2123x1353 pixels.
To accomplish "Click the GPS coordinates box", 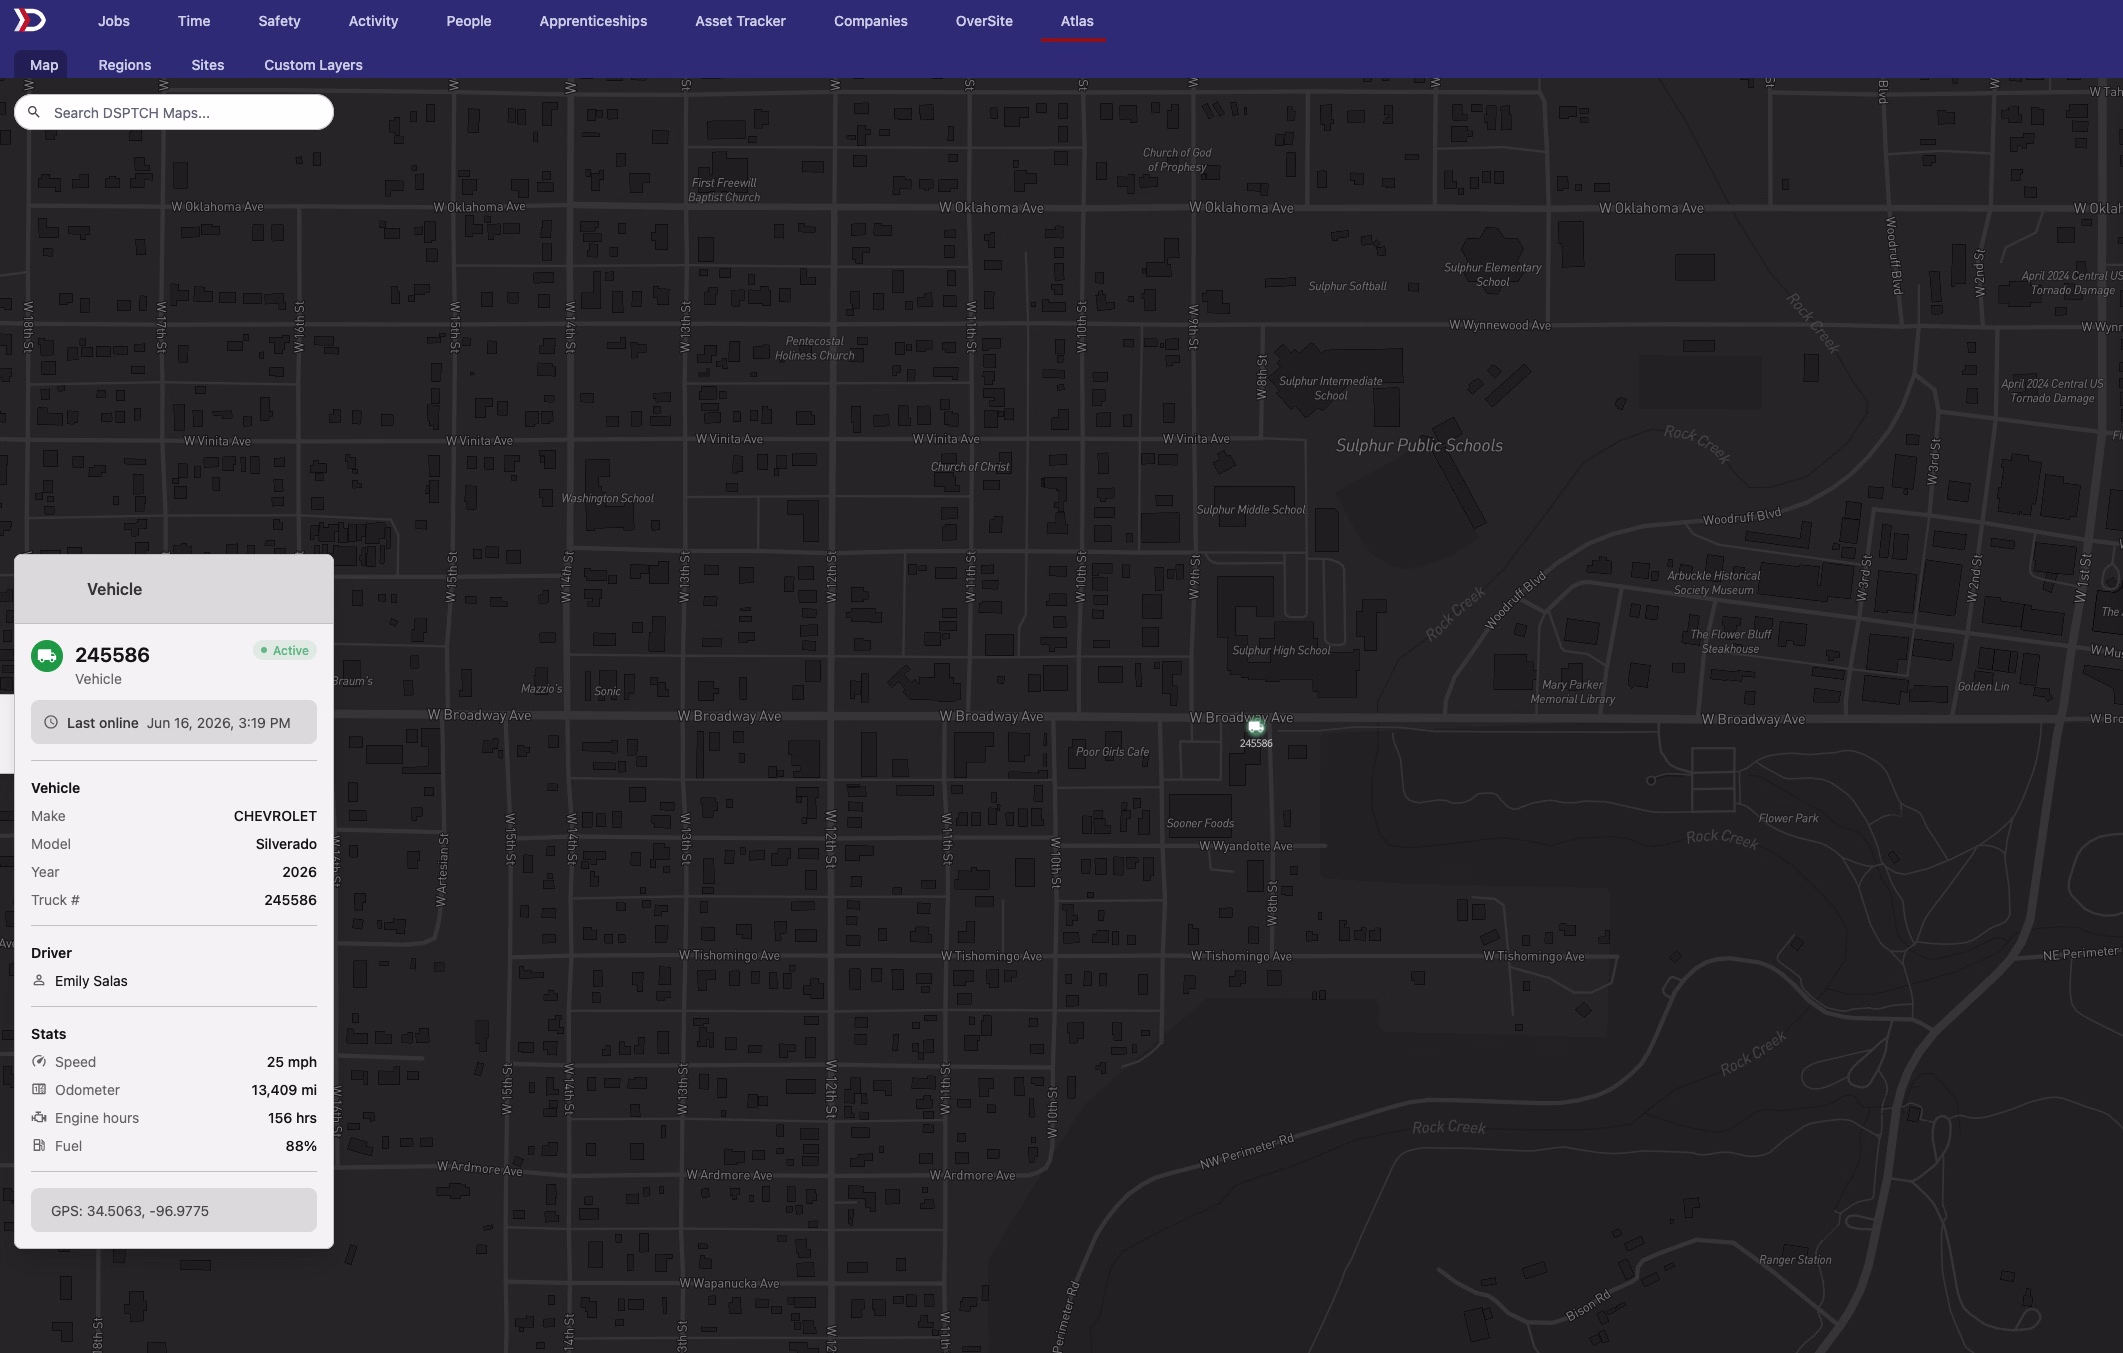I will pyautogui.click(x=174, y=1210).
